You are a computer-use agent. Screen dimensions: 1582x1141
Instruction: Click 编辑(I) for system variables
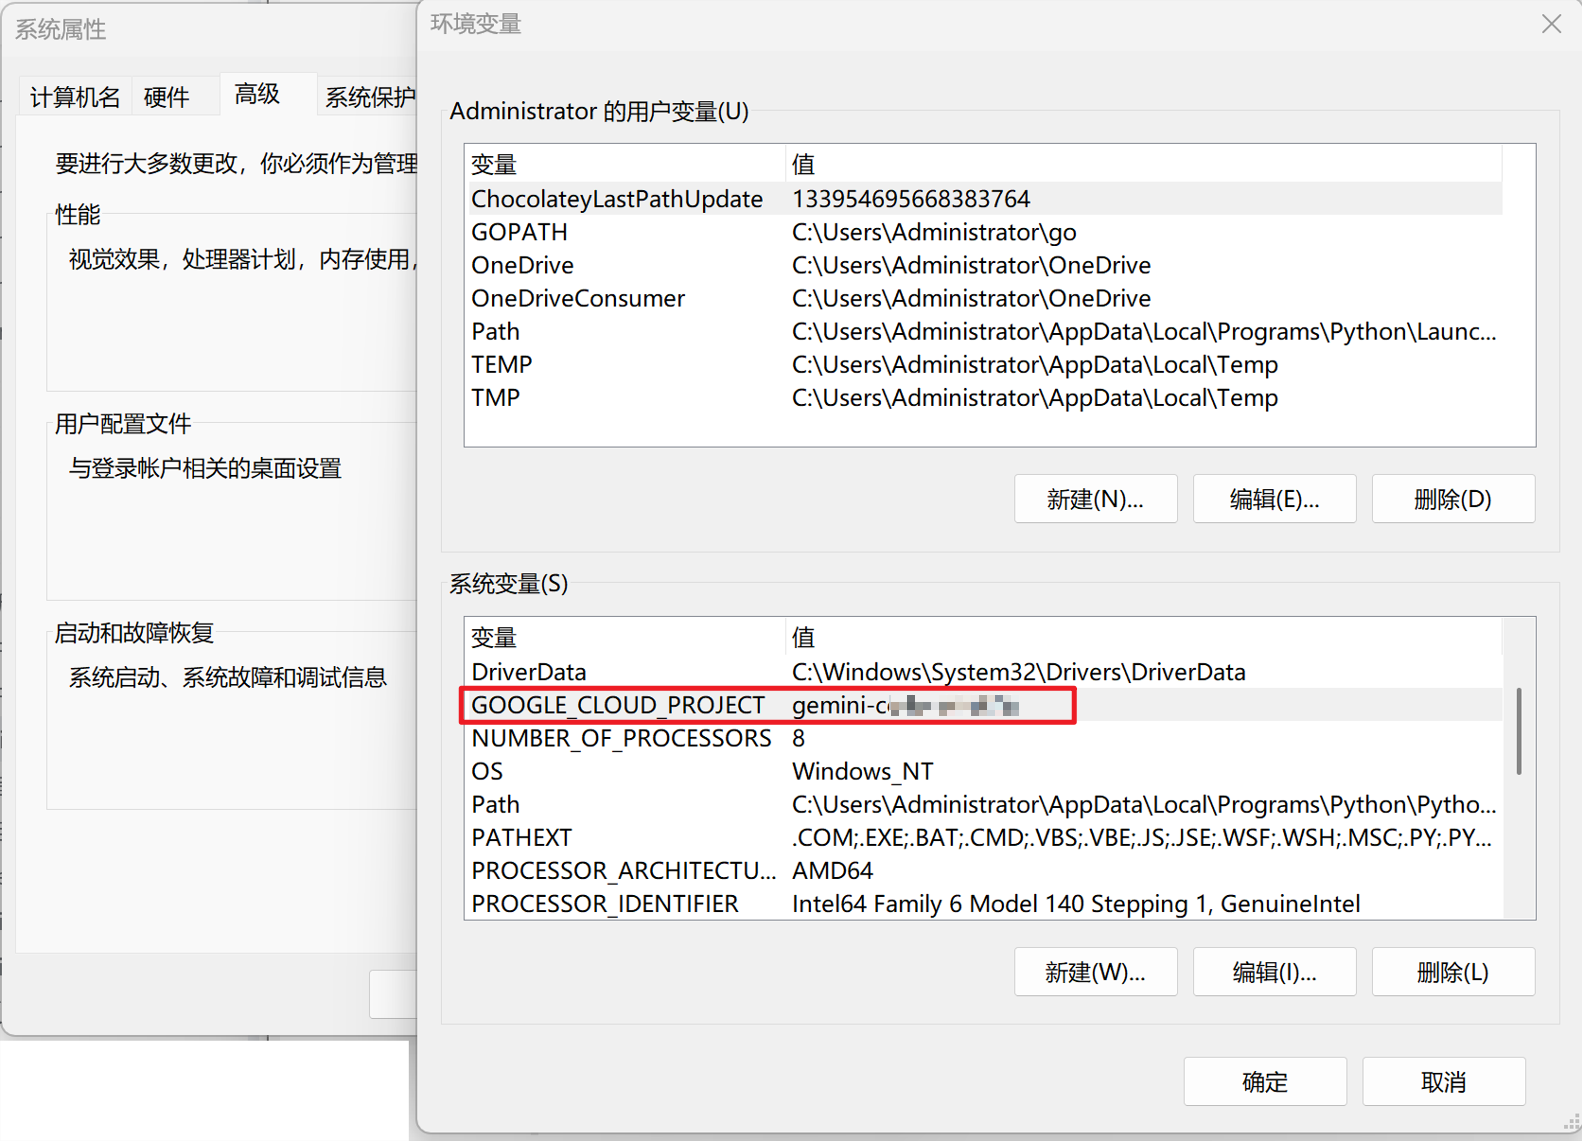coord(1274,972)
